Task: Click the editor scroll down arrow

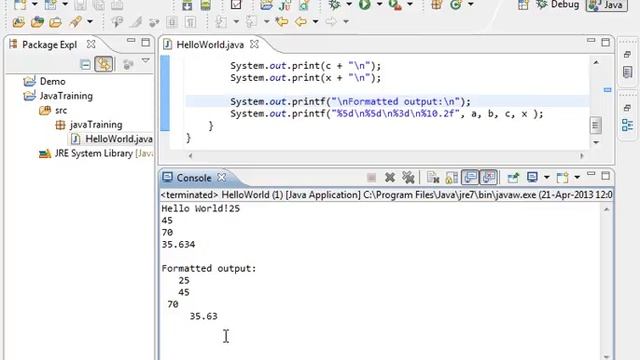Action: (596, 142)
